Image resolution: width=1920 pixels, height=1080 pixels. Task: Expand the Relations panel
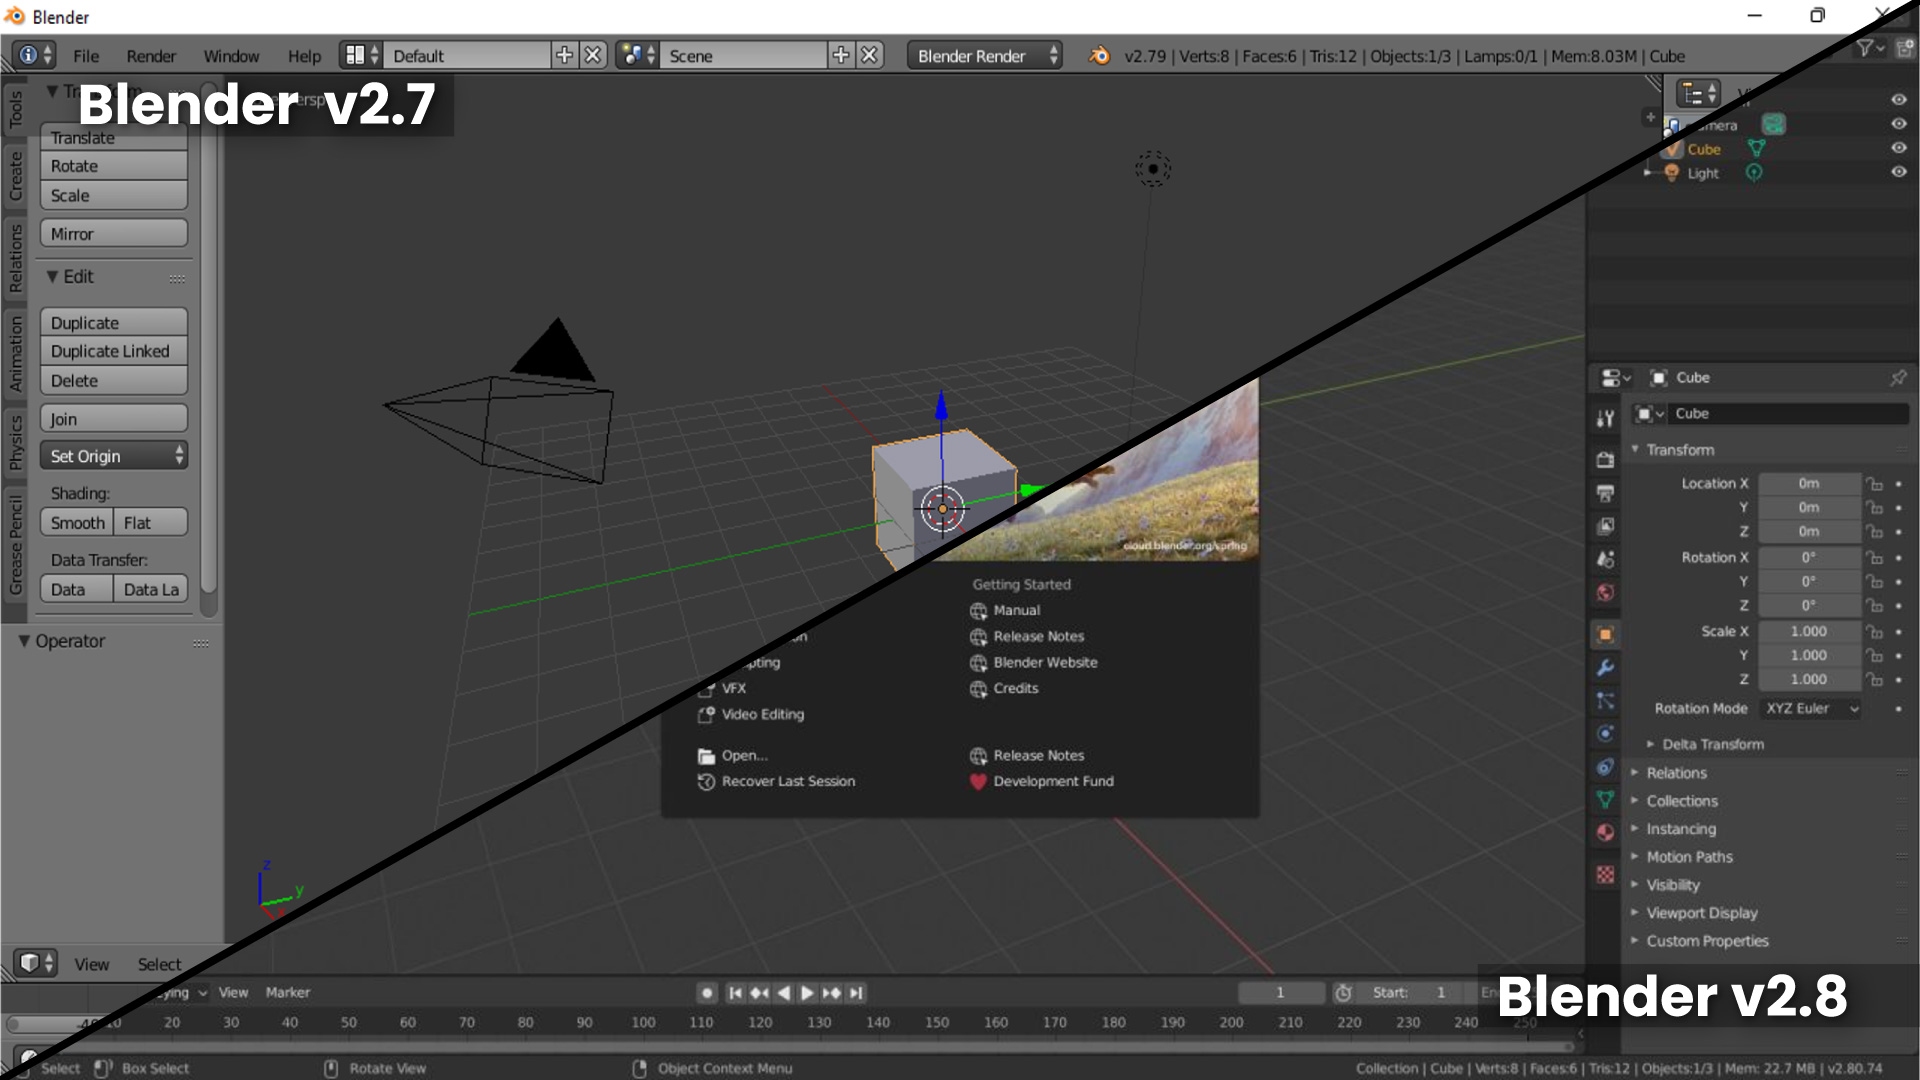[x=1669, y=773]
